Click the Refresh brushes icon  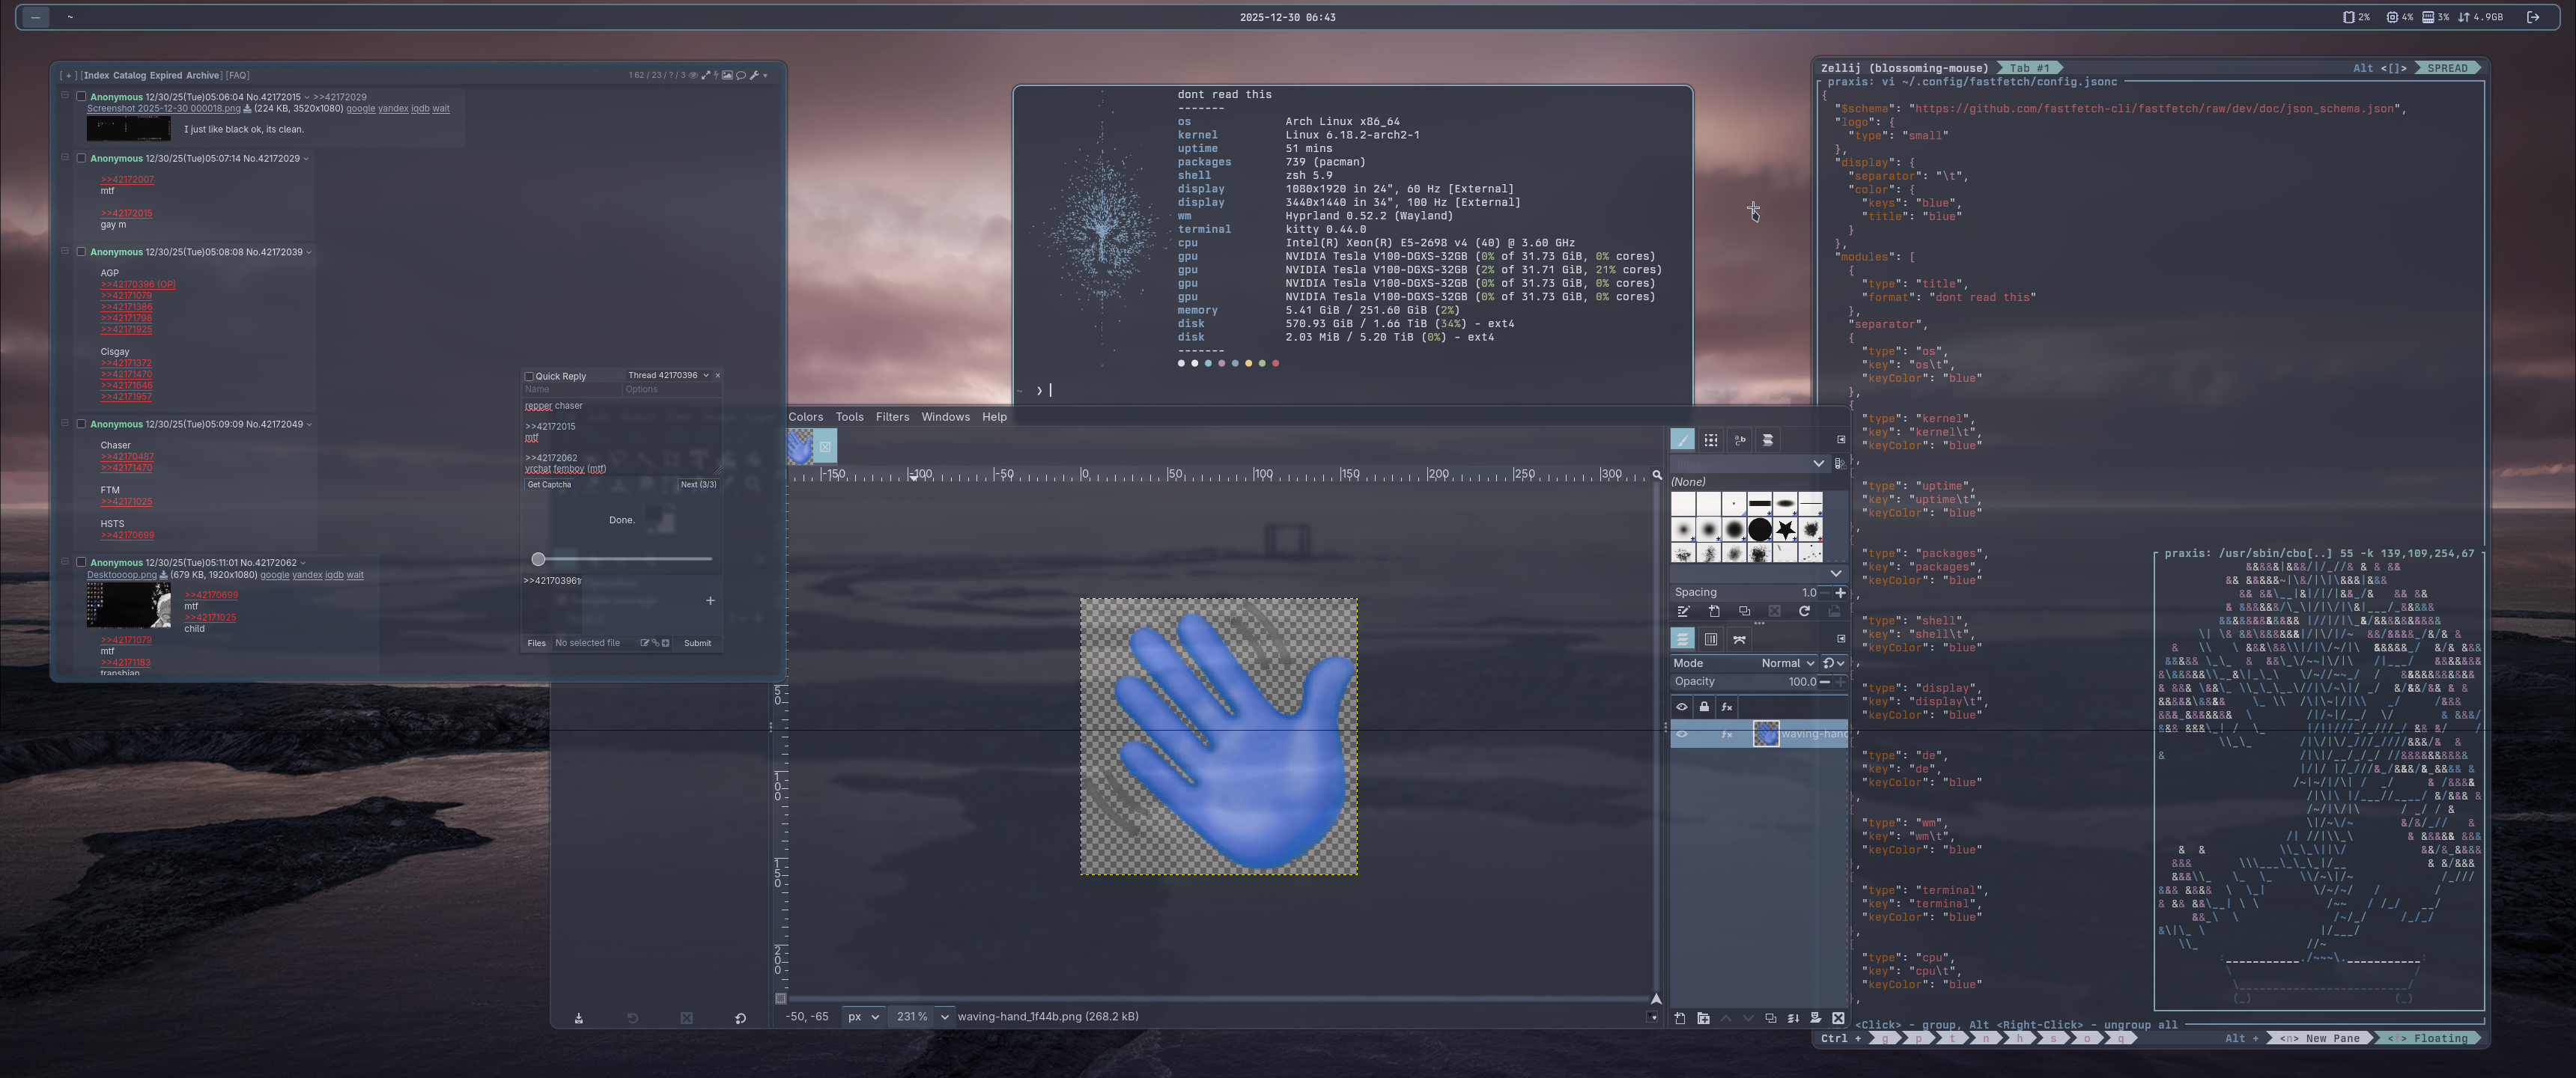1804,611
